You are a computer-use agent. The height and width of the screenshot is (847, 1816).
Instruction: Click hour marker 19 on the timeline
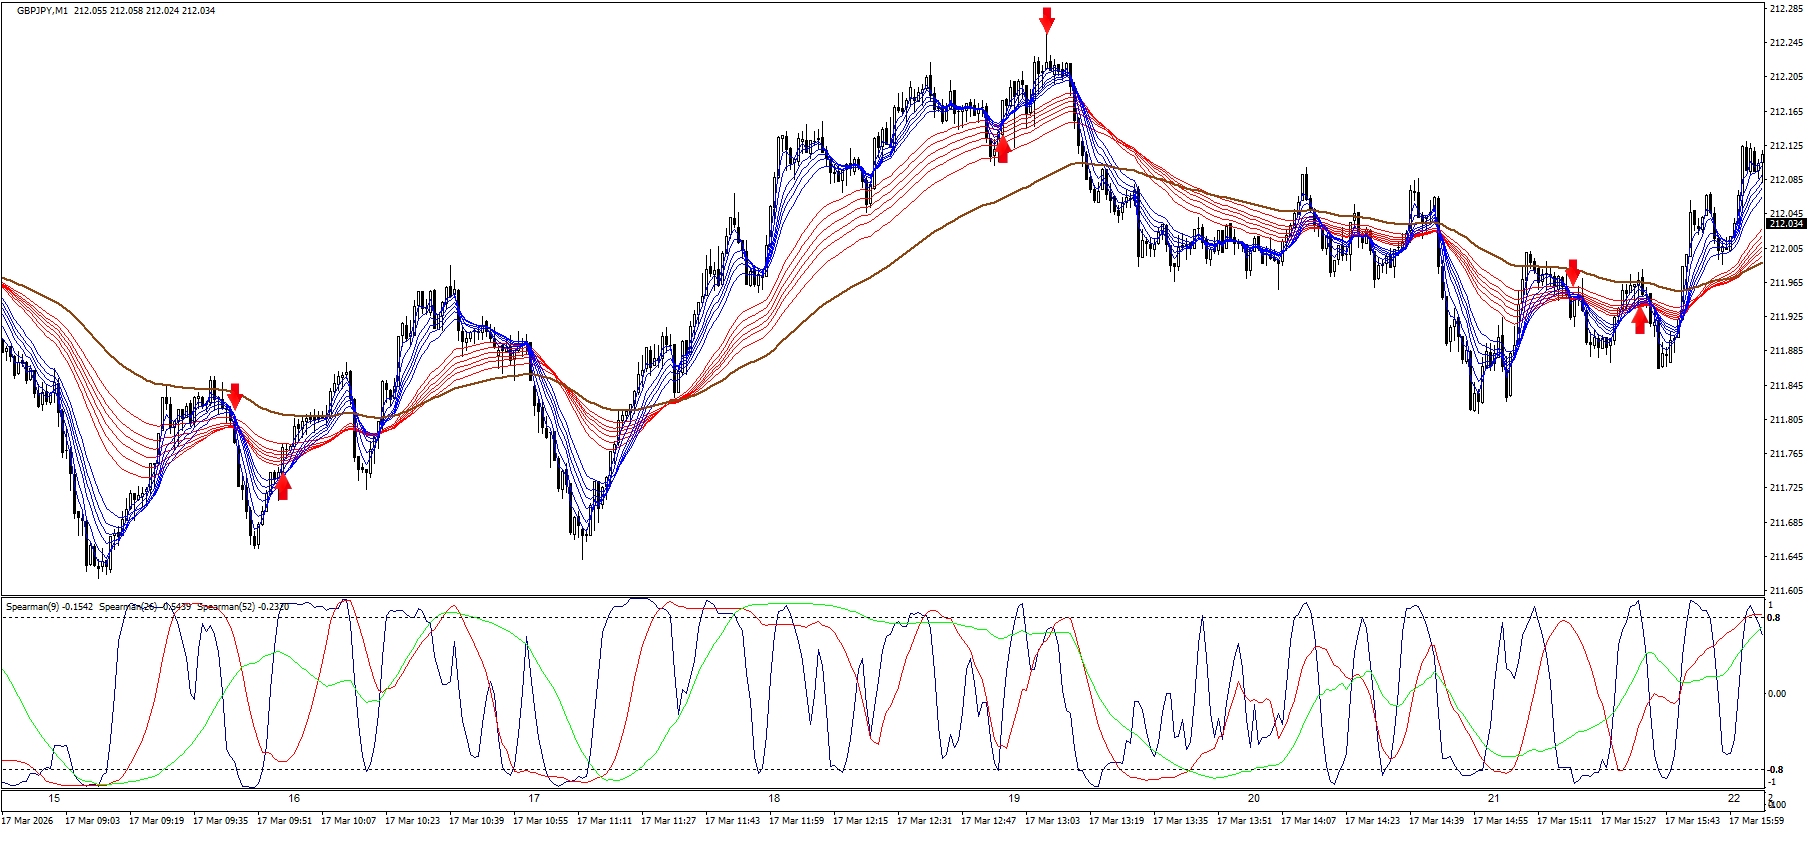1014,799
